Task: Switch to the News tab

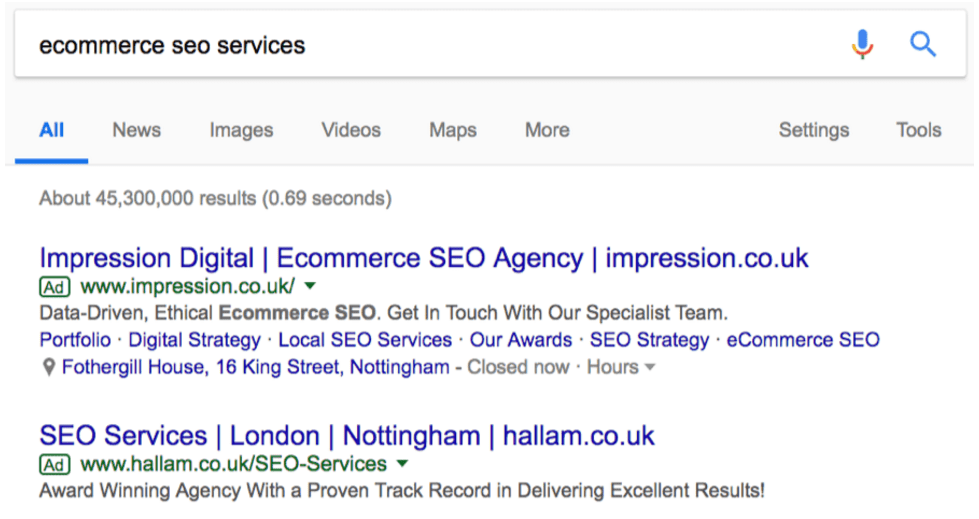Action: (136, 130)
